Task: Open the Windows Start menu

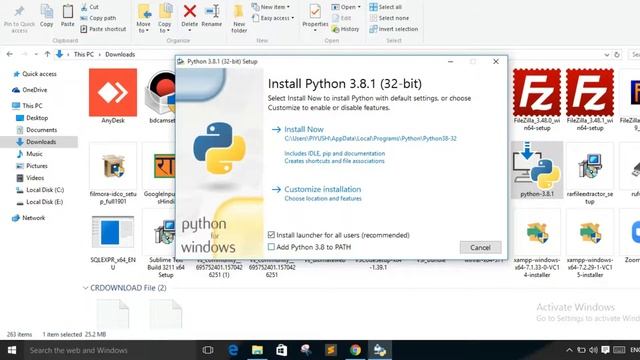Action: 12,350
